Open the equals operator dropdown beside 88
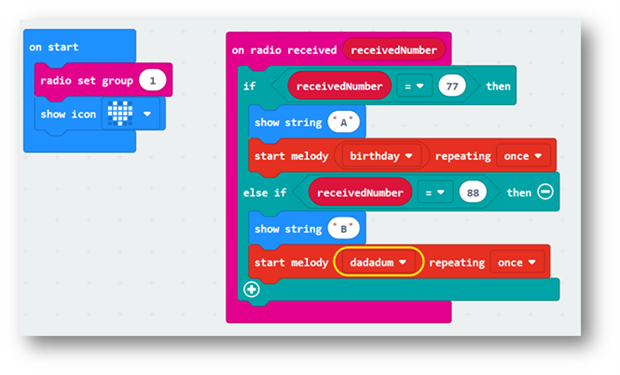 435,193
